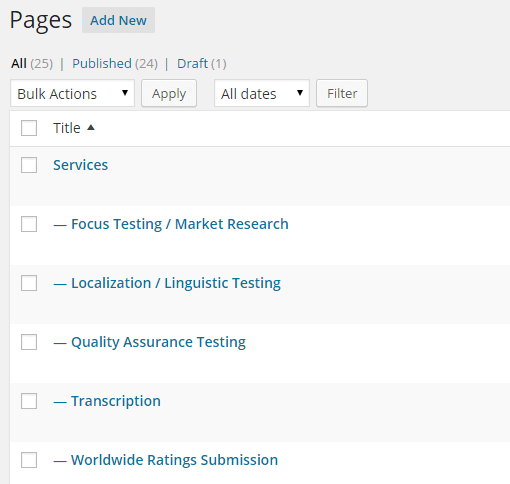Show All pages filter
This screenshot has width=510, height=484.
(19, 63)
